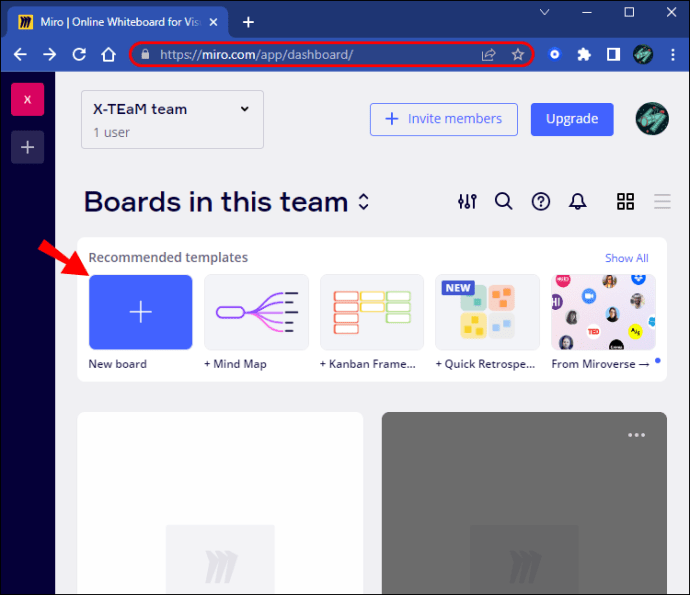Open the From Miroverse templates tile

(x=603, y=312)
